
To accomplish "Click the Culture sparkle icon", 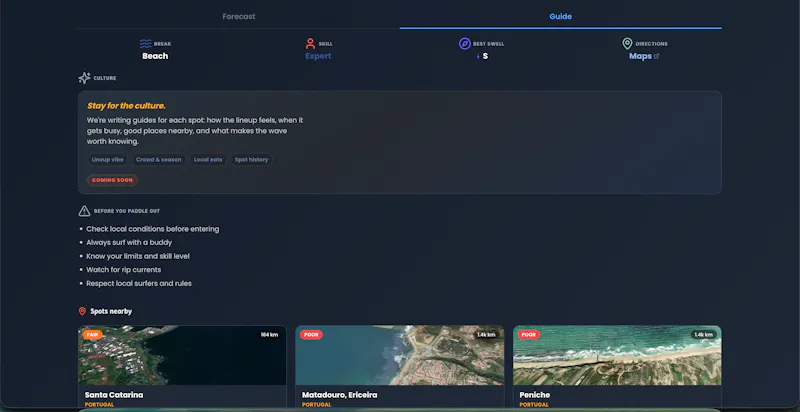I will [x=84, y=78].
